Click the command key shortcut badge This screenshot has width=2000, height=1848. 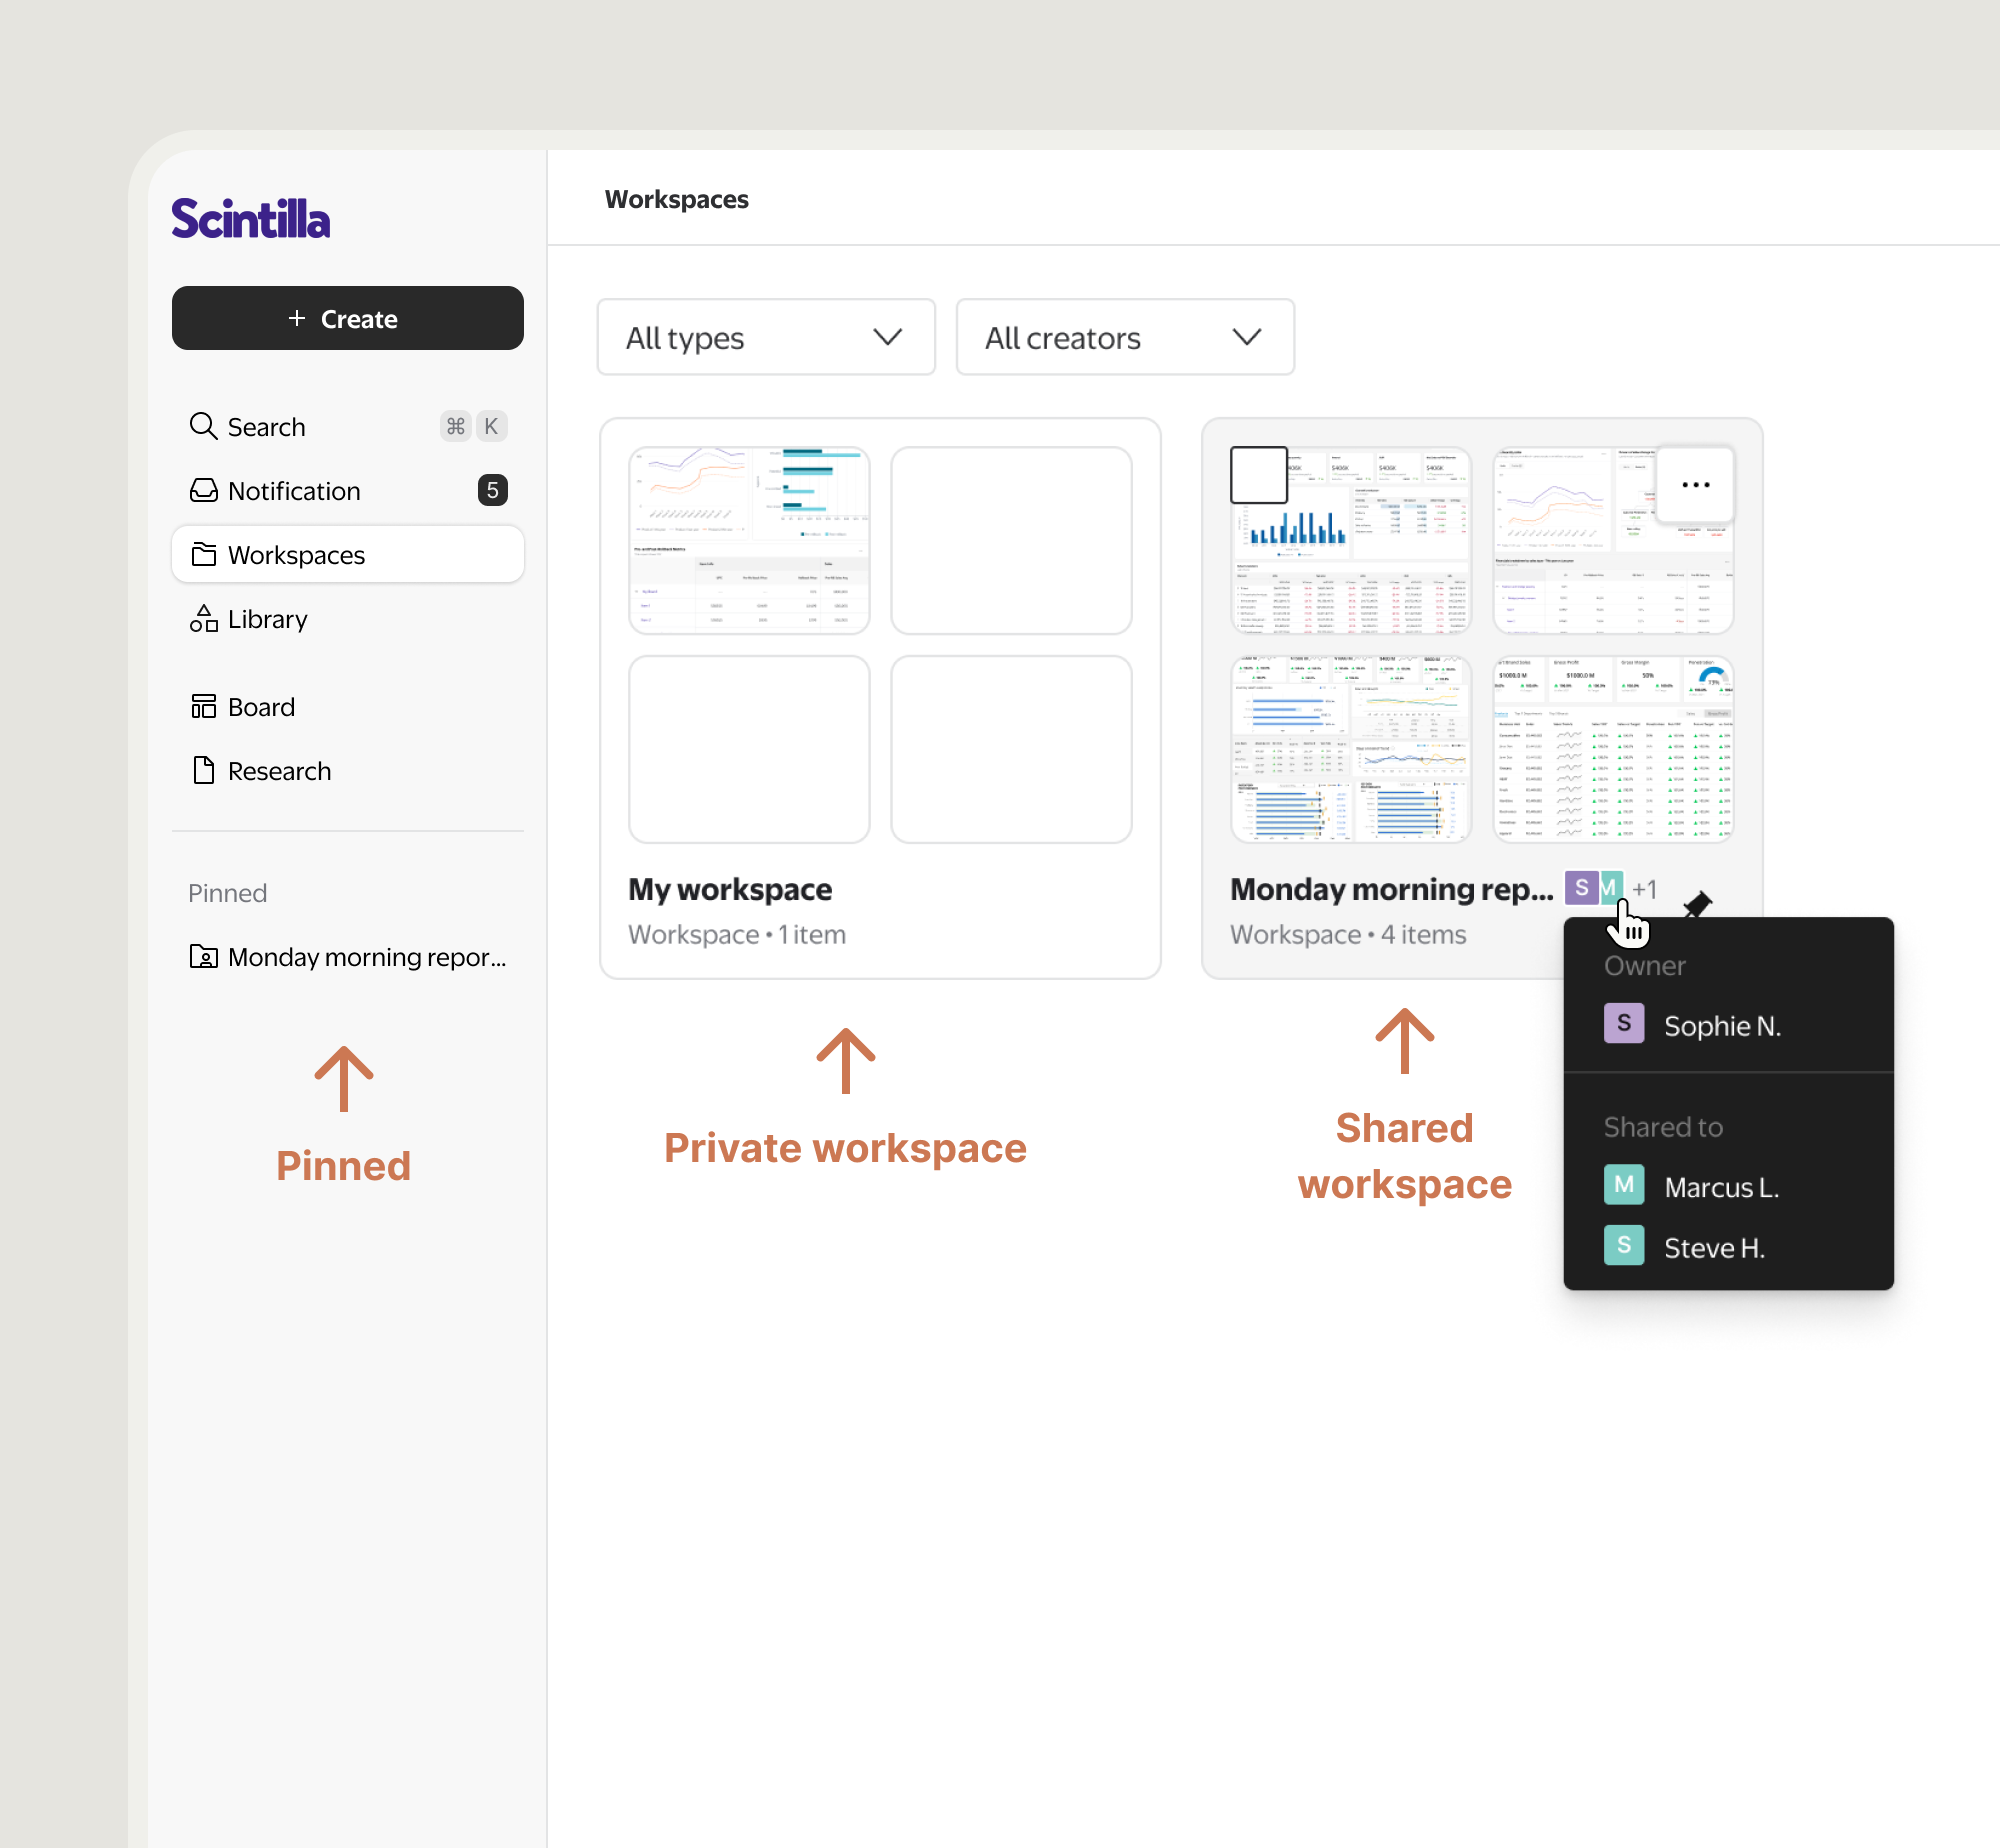point(456,426)
